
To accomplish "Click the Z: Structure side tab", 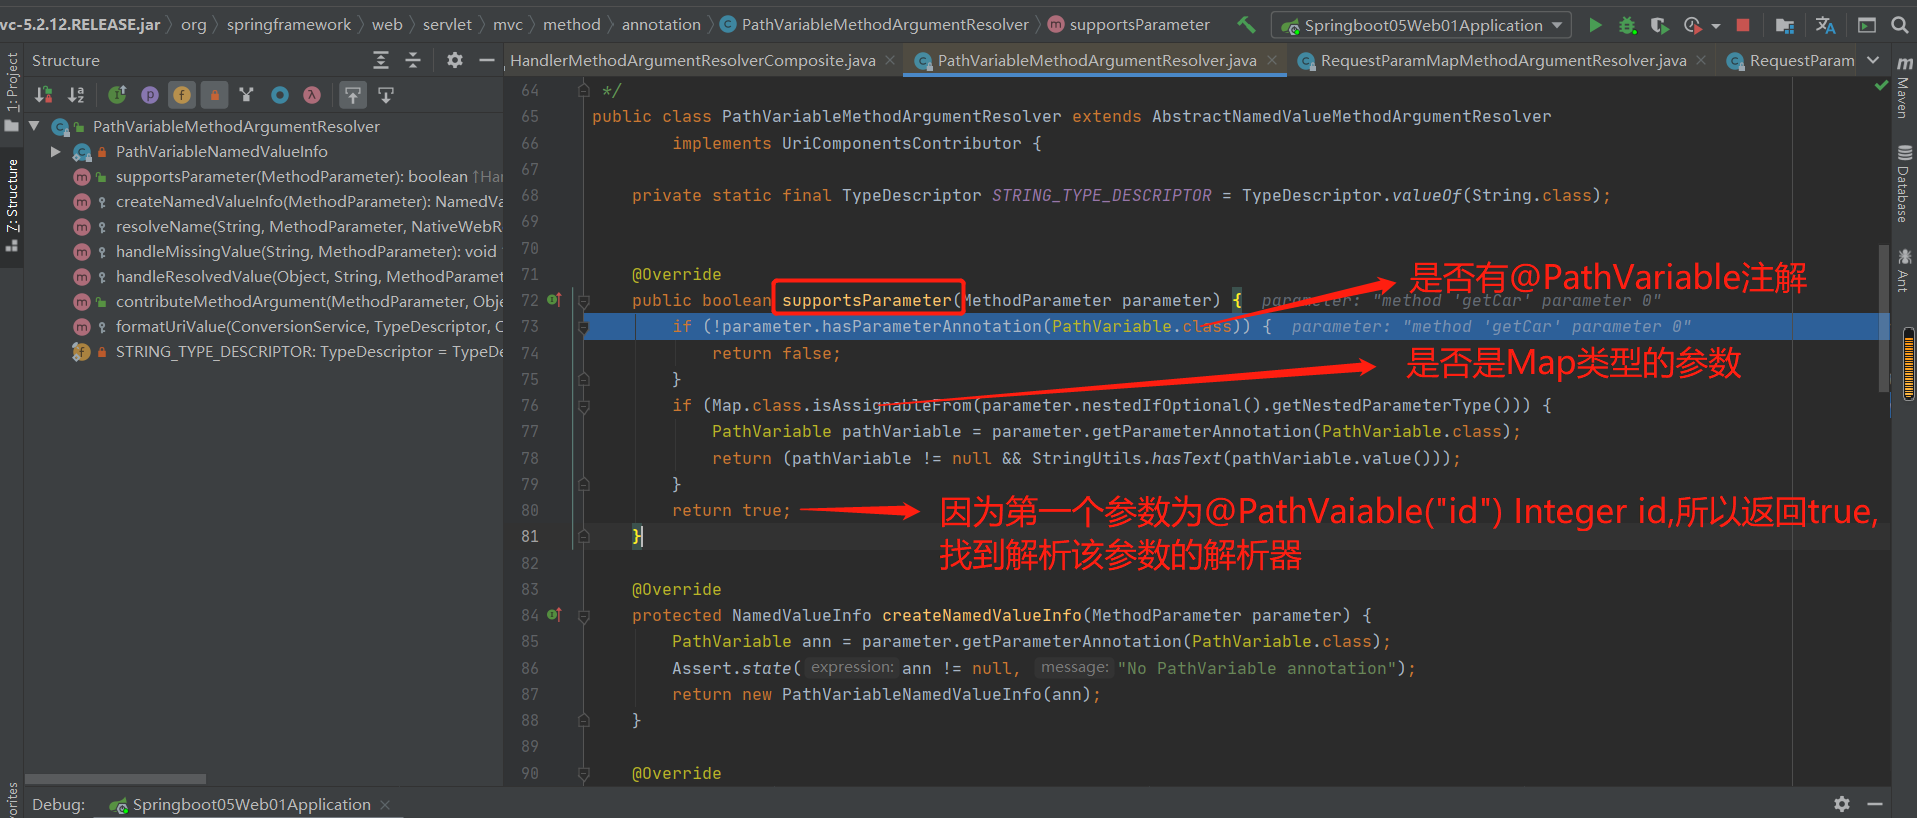I will point(12,205).
